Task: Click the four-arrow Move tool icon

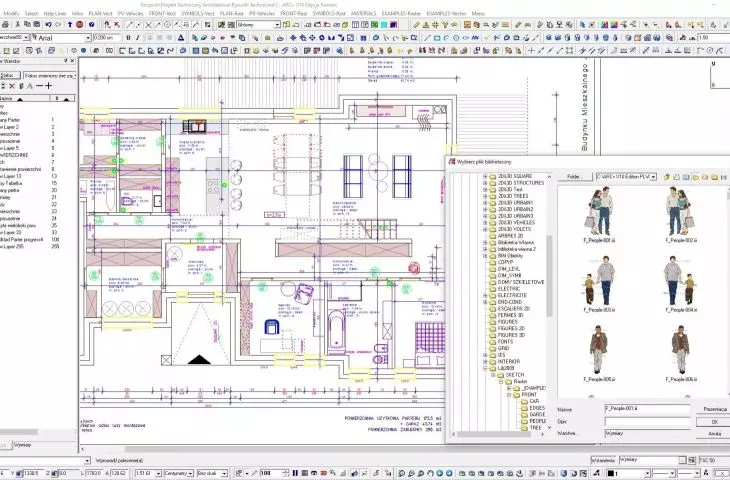Action: coord(293,38)
